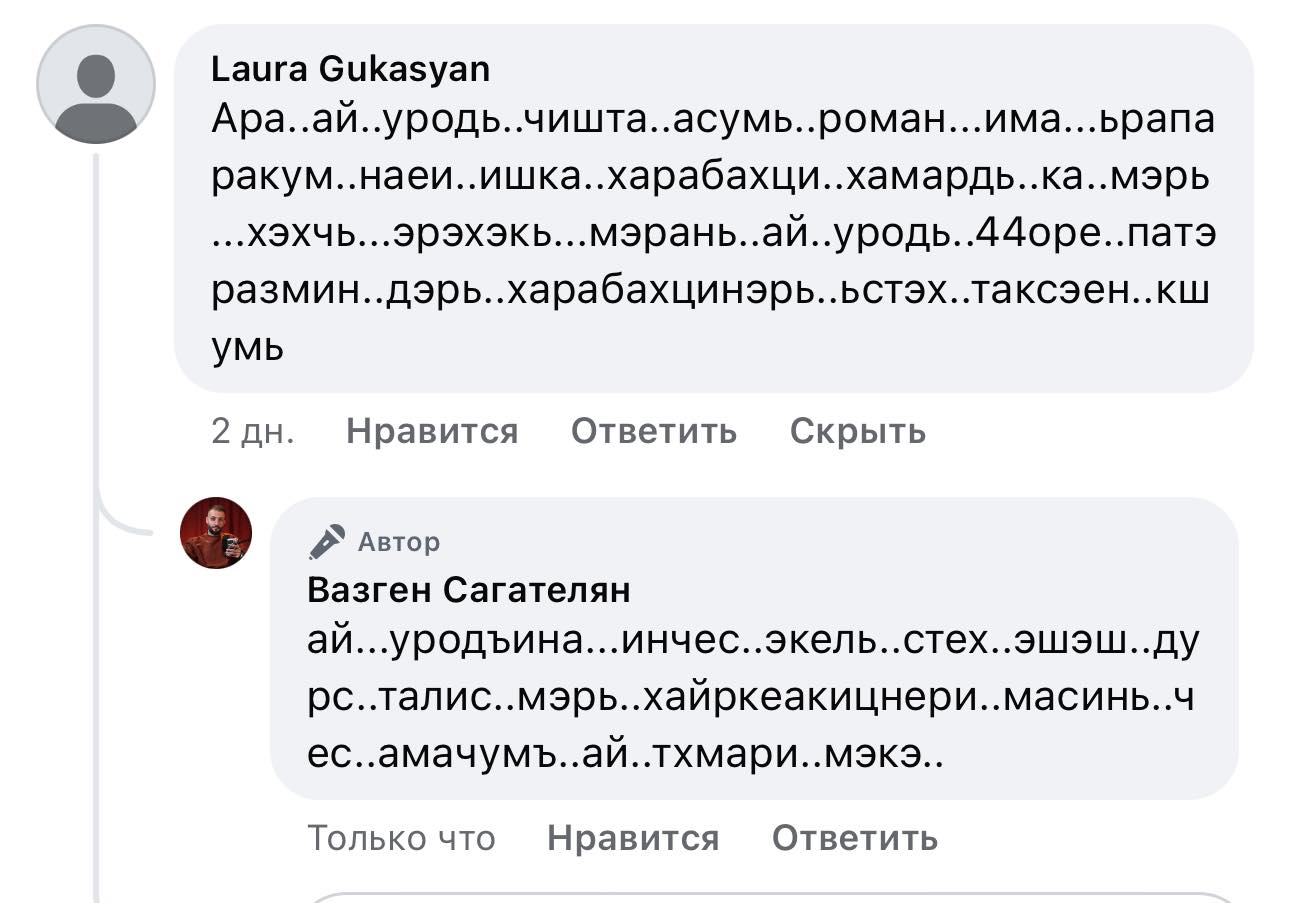The height and width of the screenshot is (903, 1290).
Task: Click the "Только что" reply timestamp
Action: [401, 837]
